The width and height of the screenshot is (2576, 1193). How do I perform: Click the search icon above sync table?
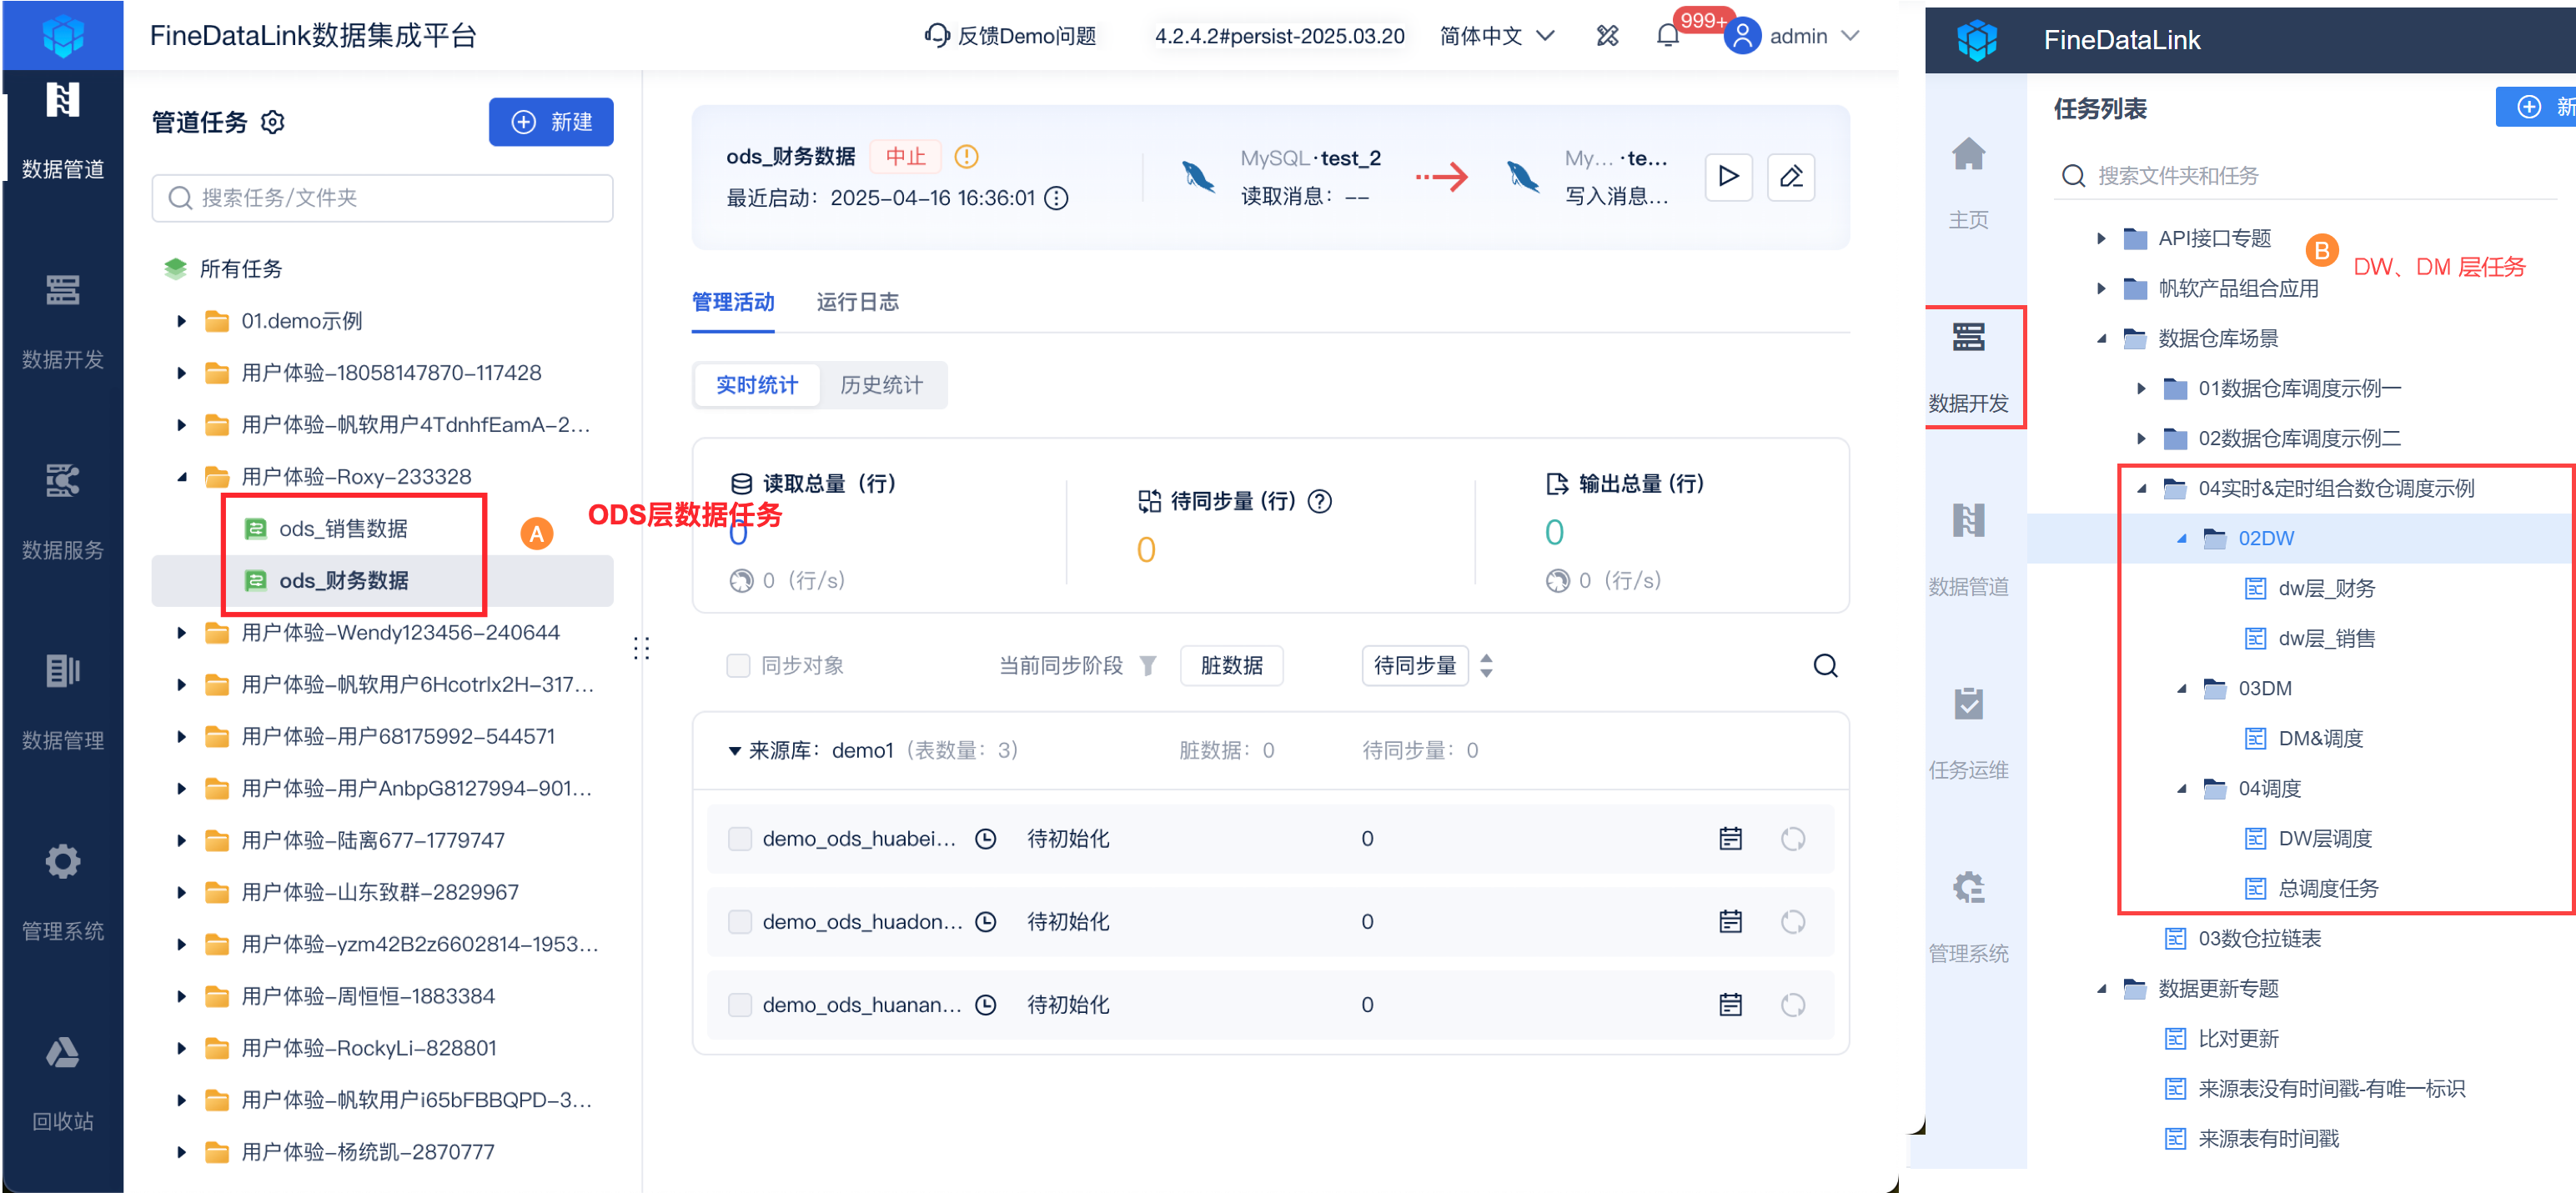tap(1825, 666)
